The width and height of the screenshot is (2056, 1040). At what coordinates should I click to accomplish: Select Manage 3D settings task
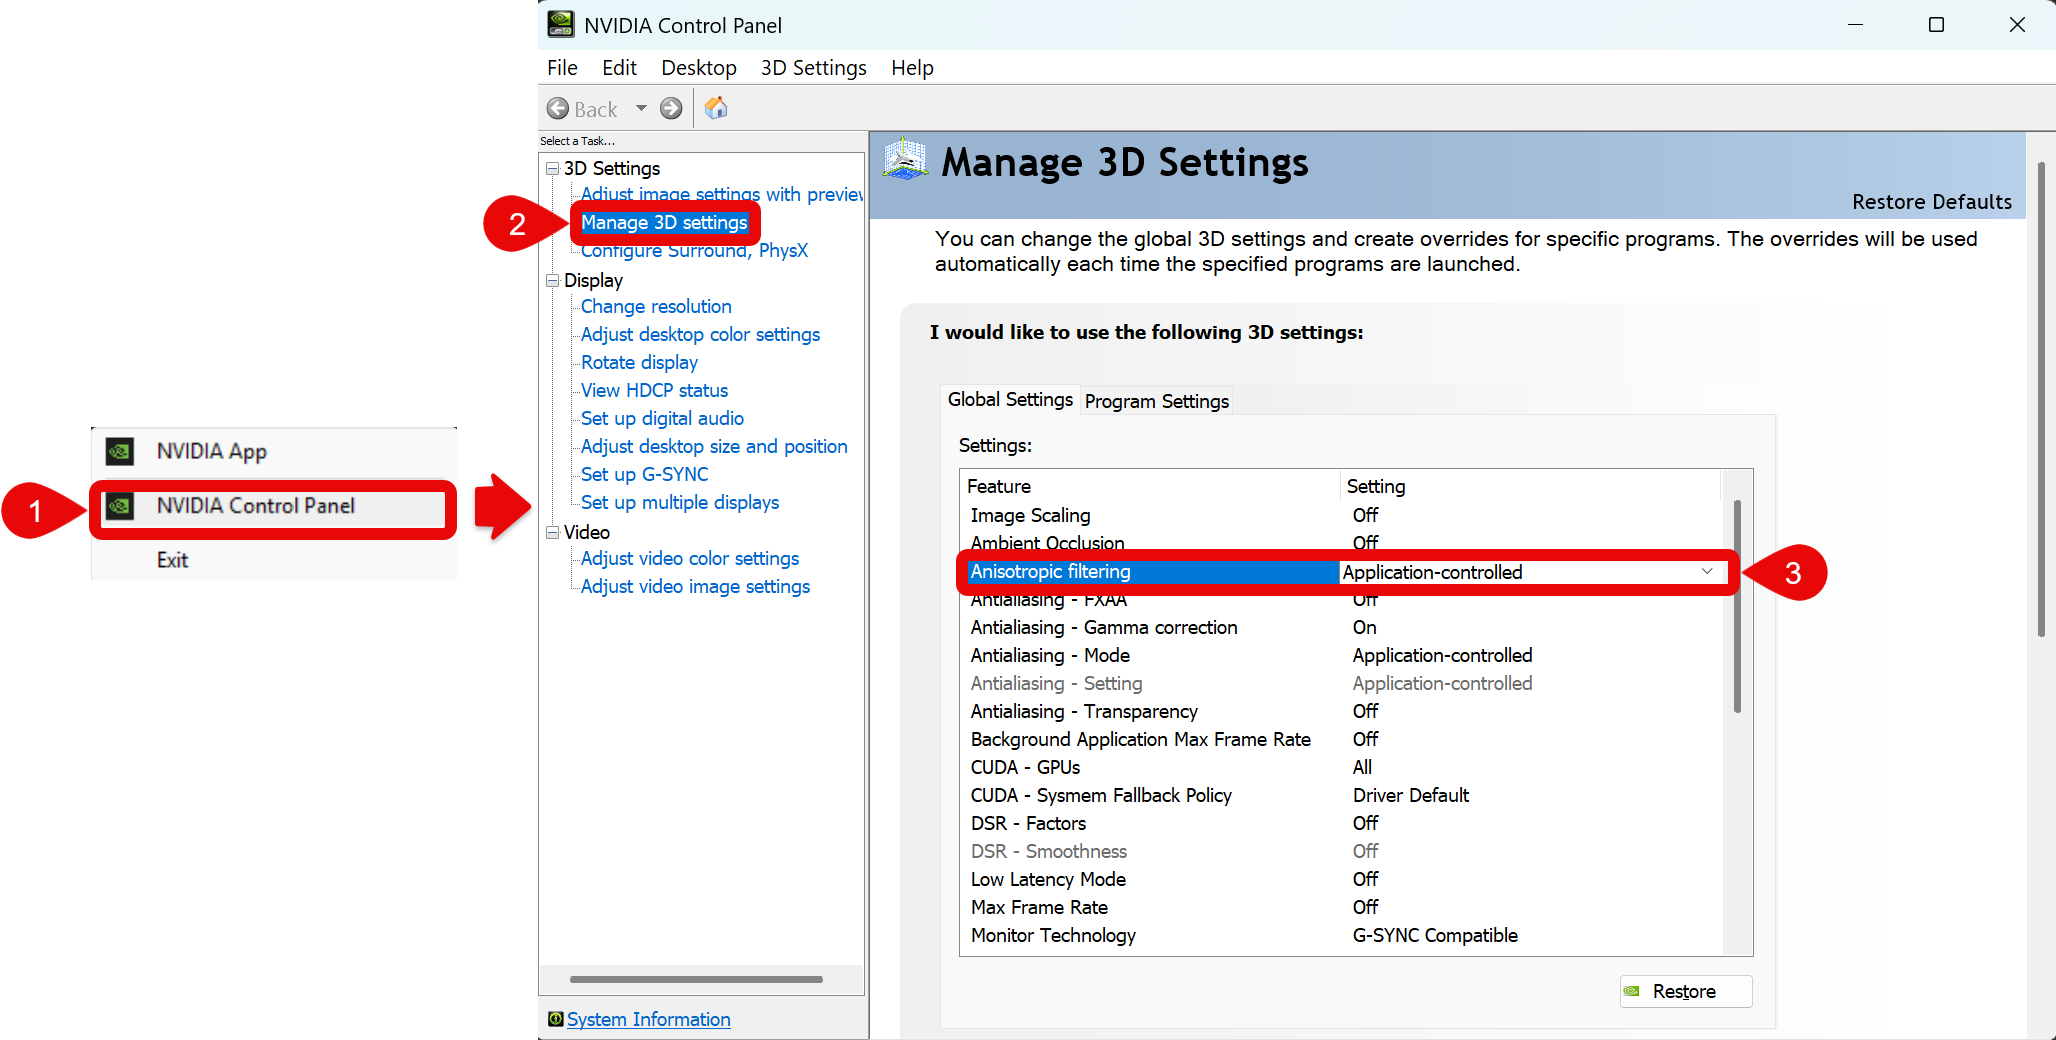[664, 222]
